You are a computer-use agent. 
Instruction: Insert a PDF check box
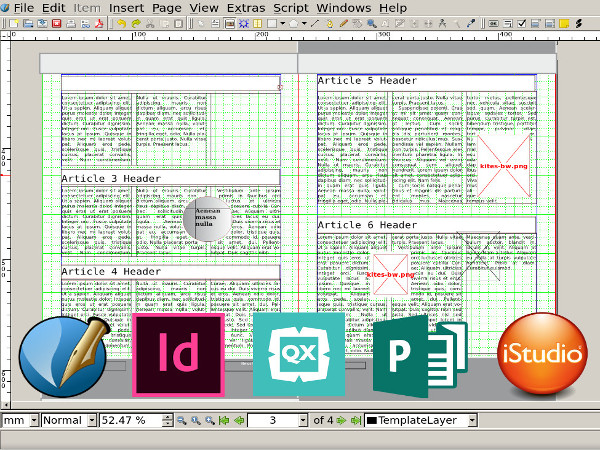522,24
